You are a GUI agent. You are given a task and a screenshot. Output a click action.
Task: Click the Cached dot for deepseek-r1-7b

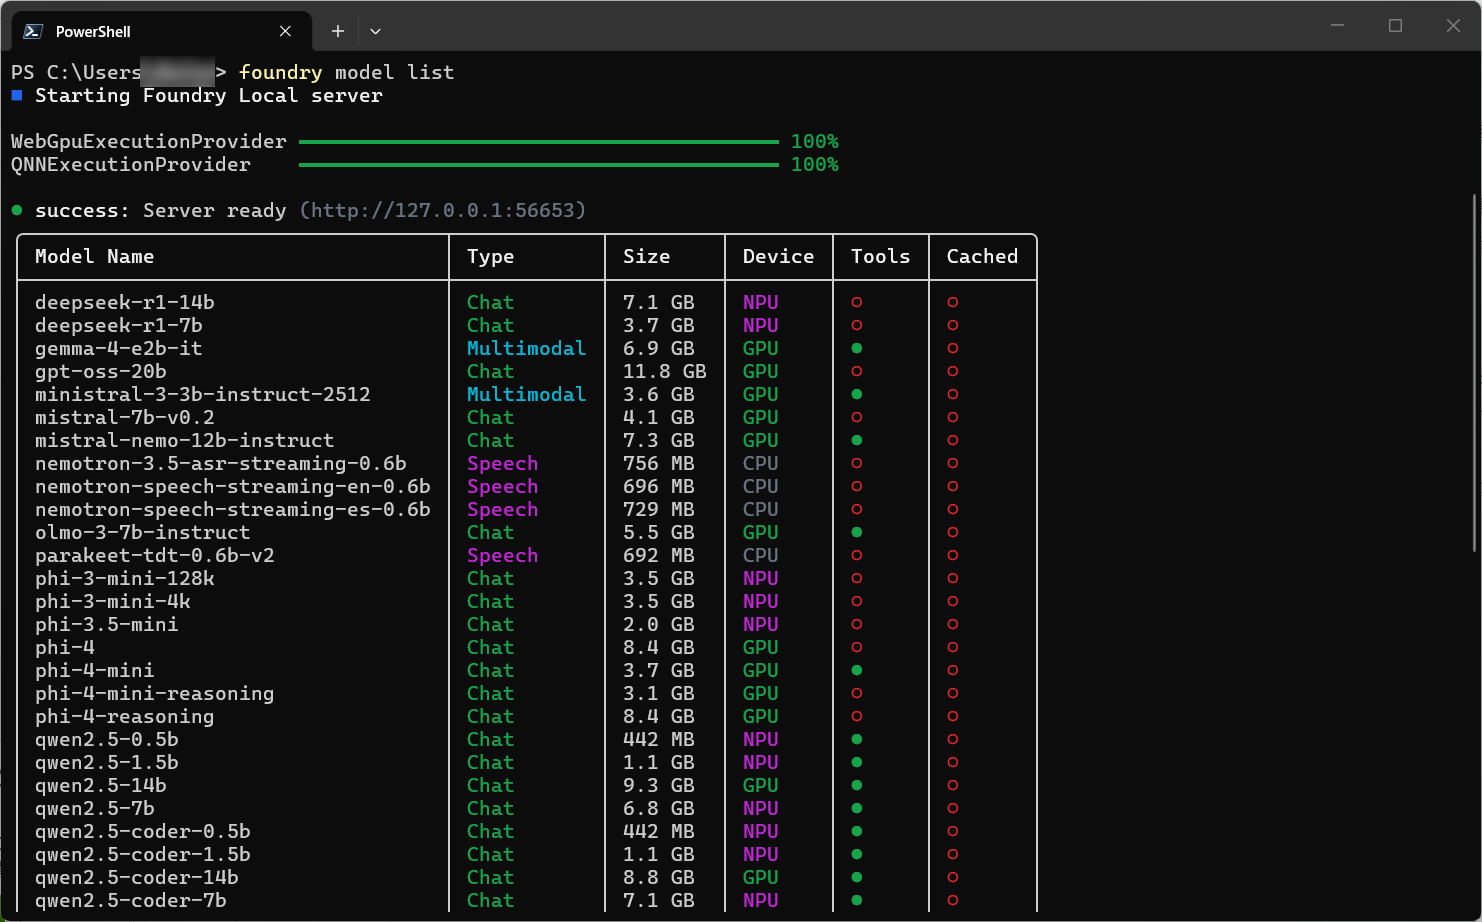(x=953, y=325)
